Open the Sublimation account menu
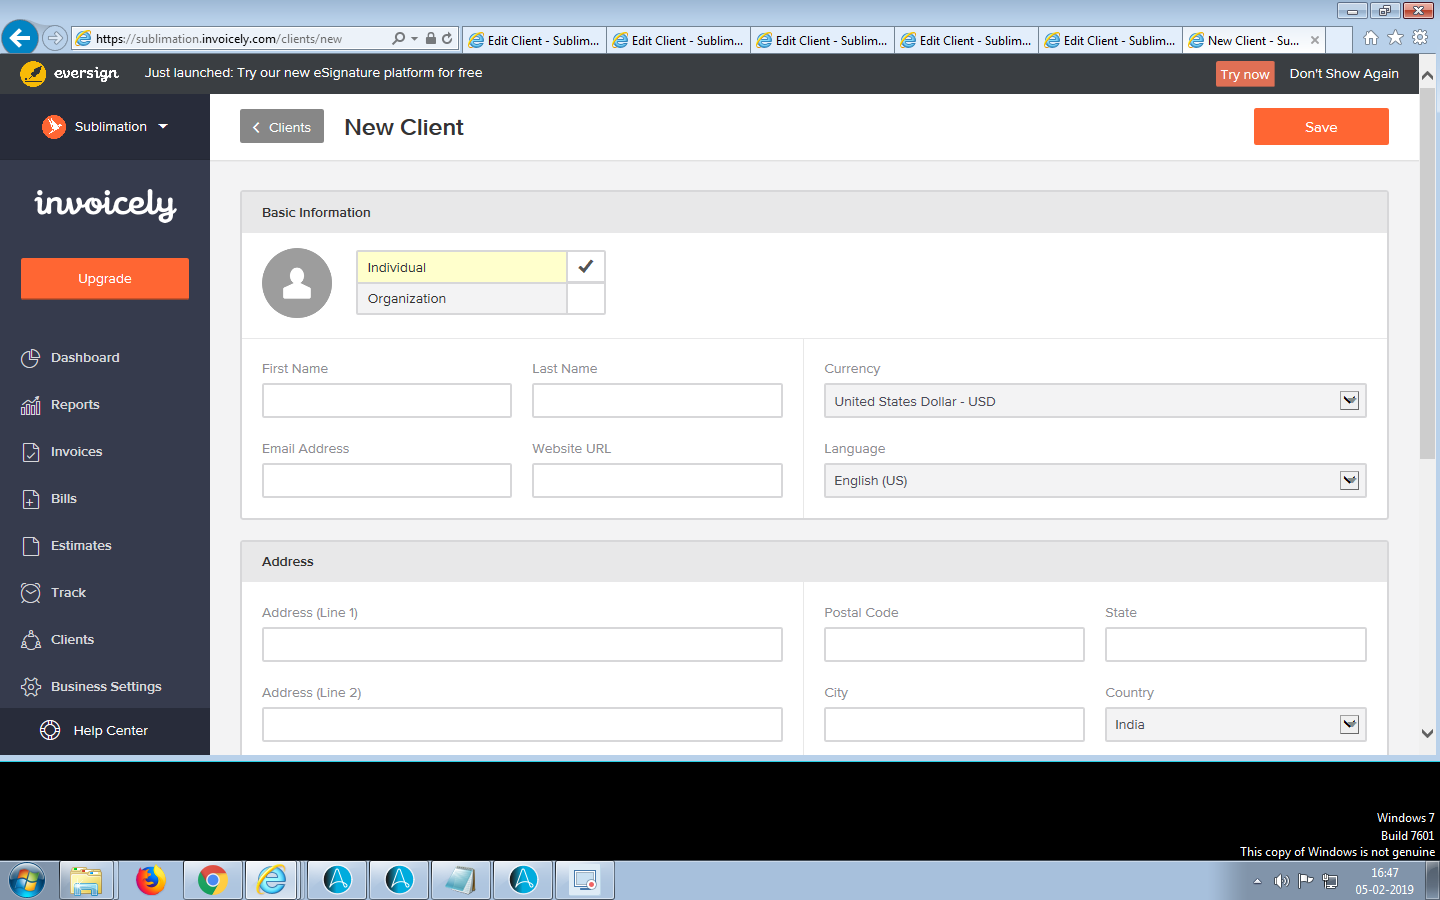Screen dimensions: 1440x900 coord(105,127)
